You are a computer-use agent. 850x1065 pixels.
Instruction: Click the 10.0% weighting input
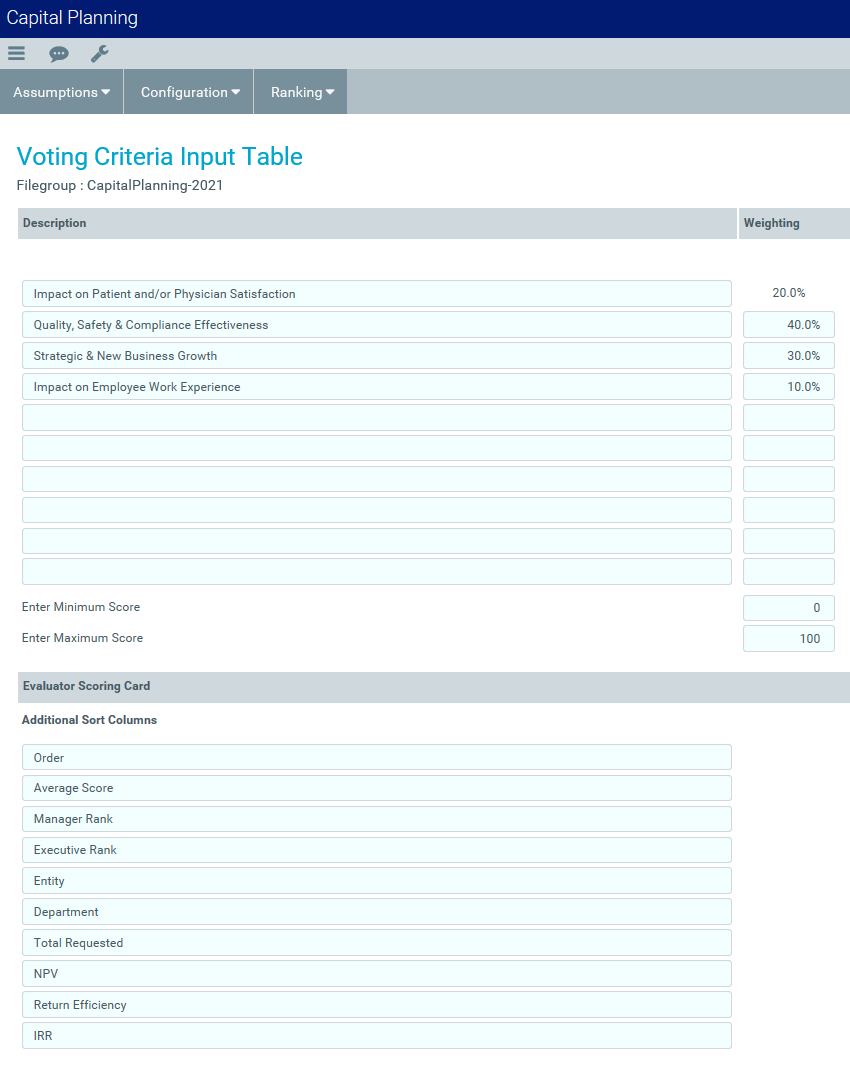pos(788,387)
